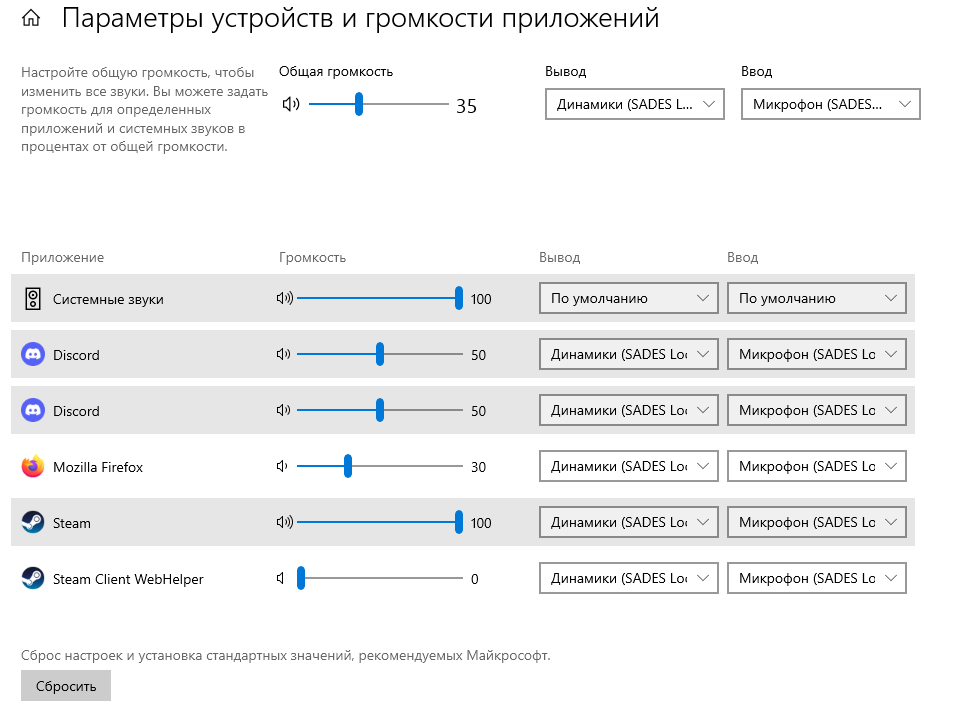968x715 pixels.
Task: Click the Steam Client WebHelper volume slider
Action: 380,578
